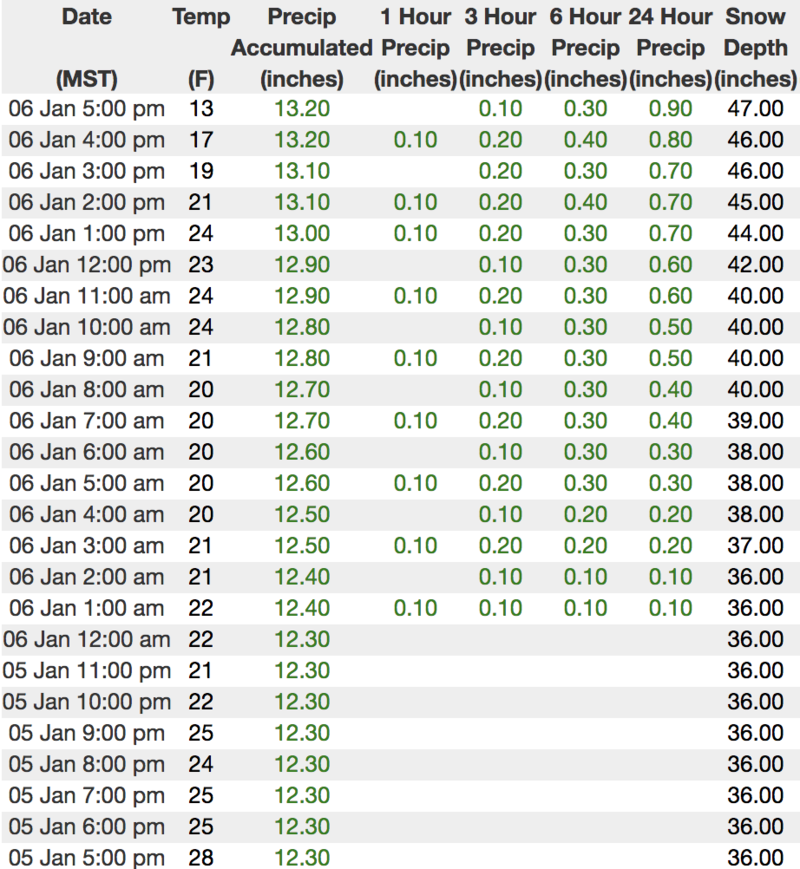Image resolution: width=800 pixels, height=869 pixels.
Task: Click the 05 Jan 5:00 pm date cell
Action: [86, 857]
